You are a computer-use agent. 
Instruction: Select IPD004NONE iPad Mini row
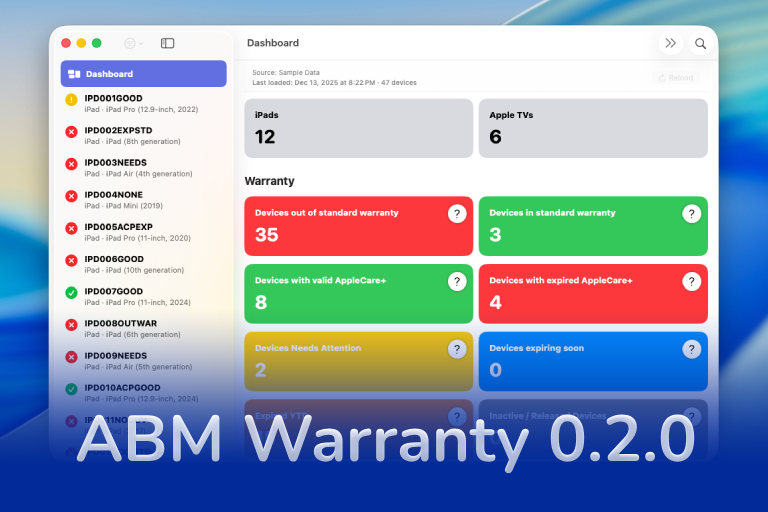tap(144, 200)
